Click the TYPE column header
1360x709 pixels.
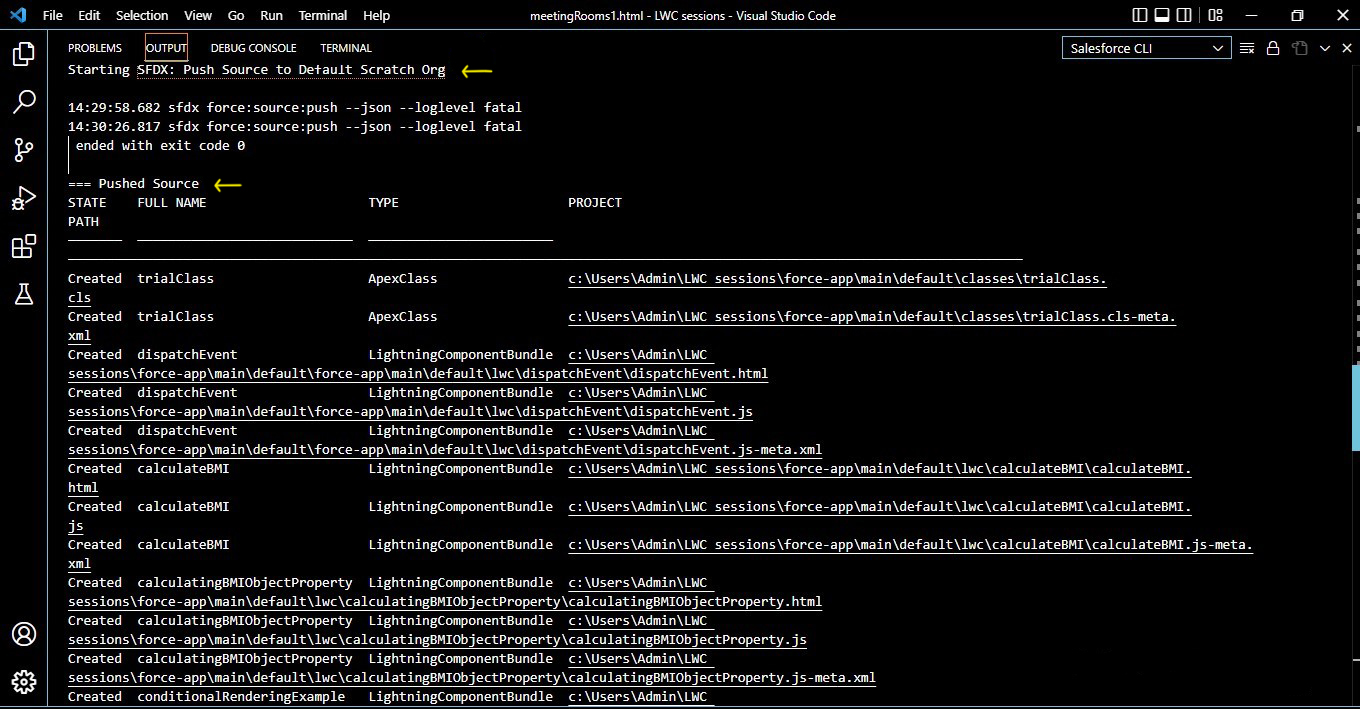click(383, 203)
